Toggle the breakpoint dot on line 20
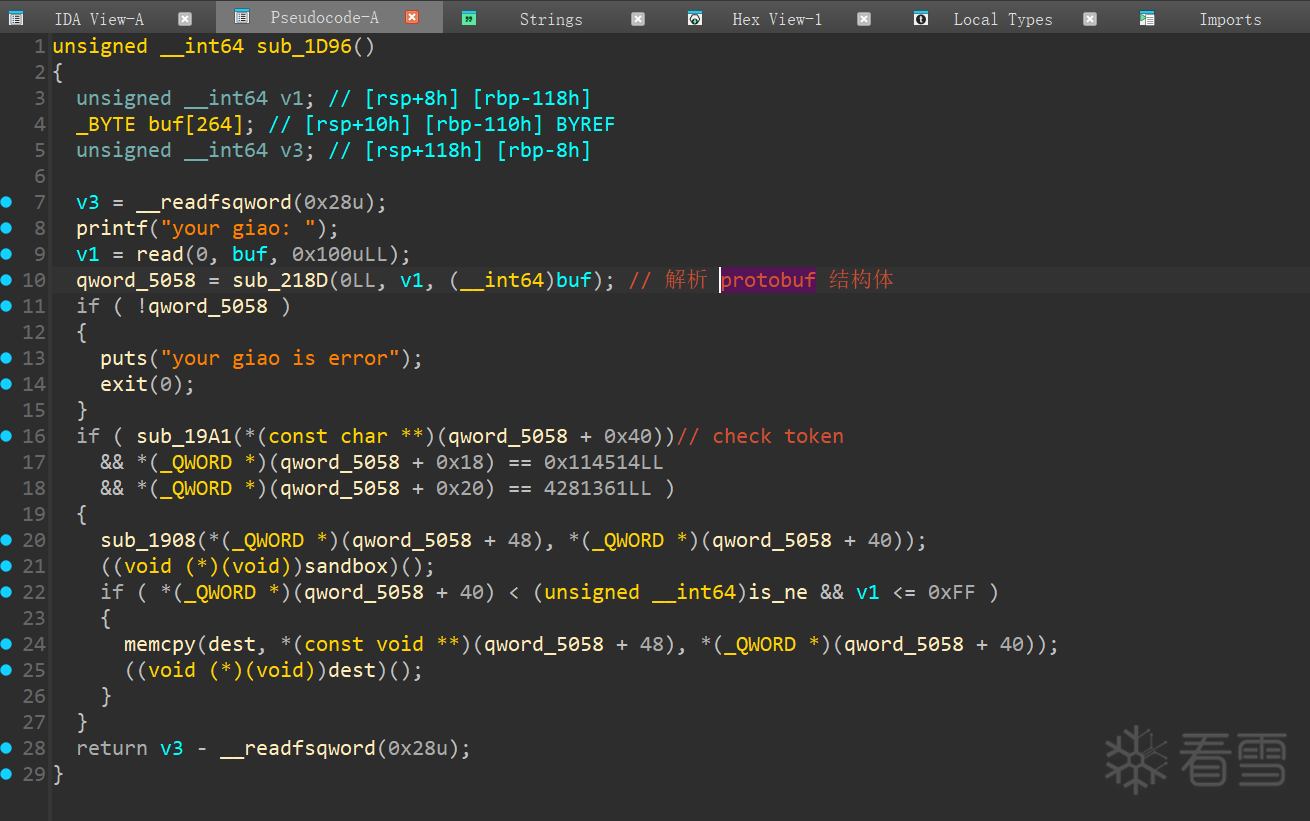 point(7,540)
